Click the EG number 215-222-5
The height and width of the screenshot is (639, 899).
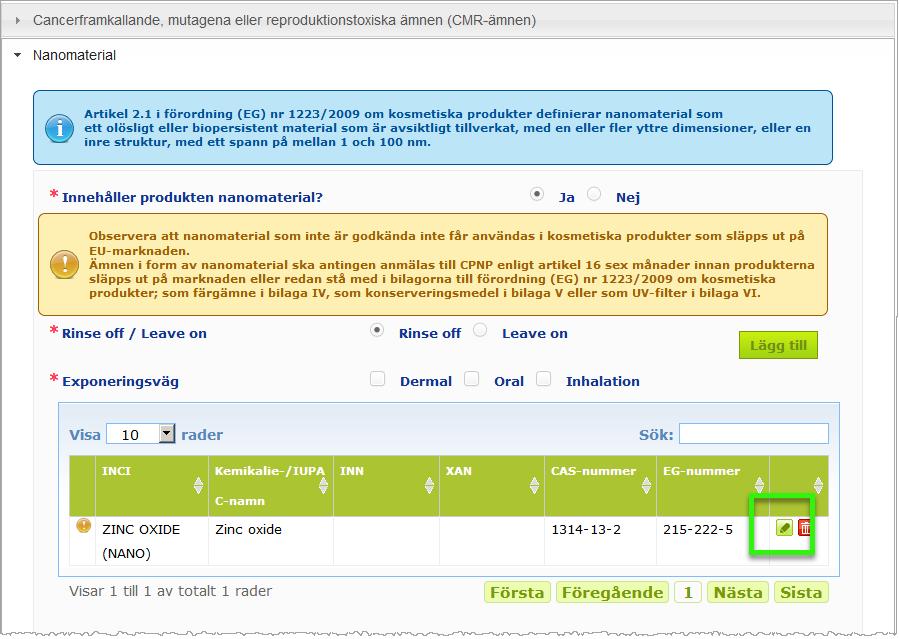[698, 530]
